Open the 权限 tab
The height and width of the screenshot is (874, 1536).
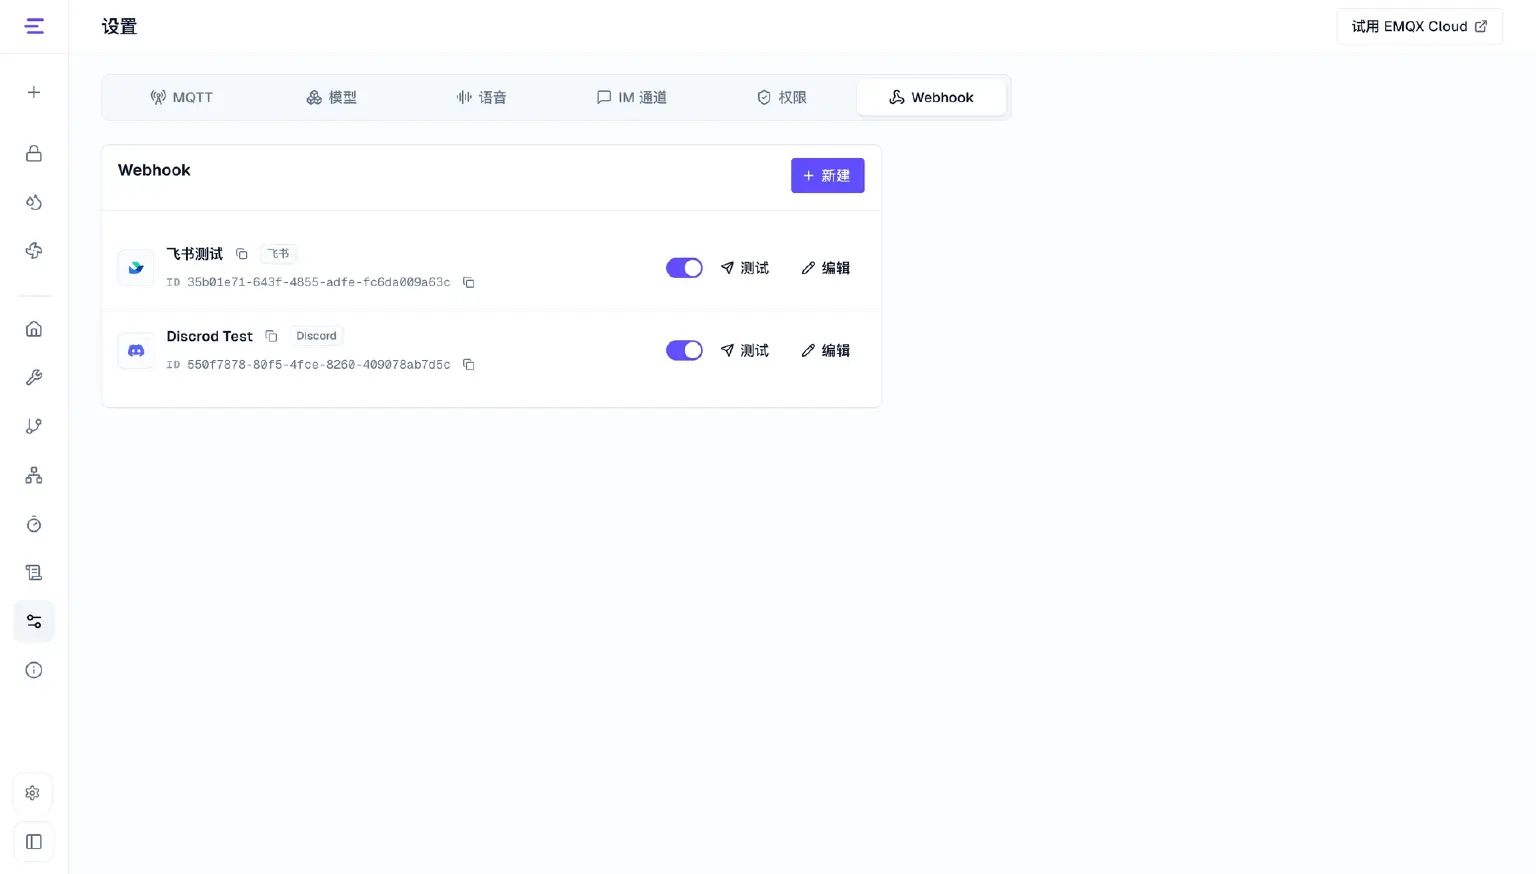tap(781, 97)
